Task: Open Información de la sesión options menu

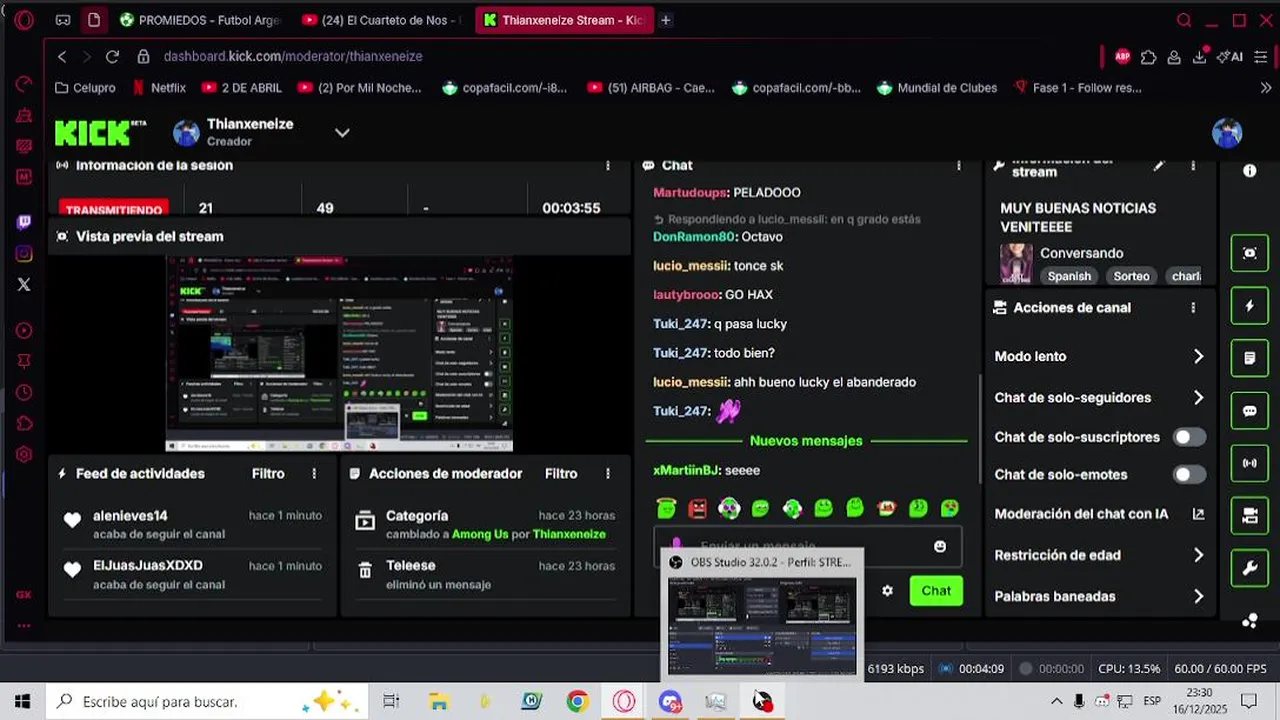Action: pos(607,166)
